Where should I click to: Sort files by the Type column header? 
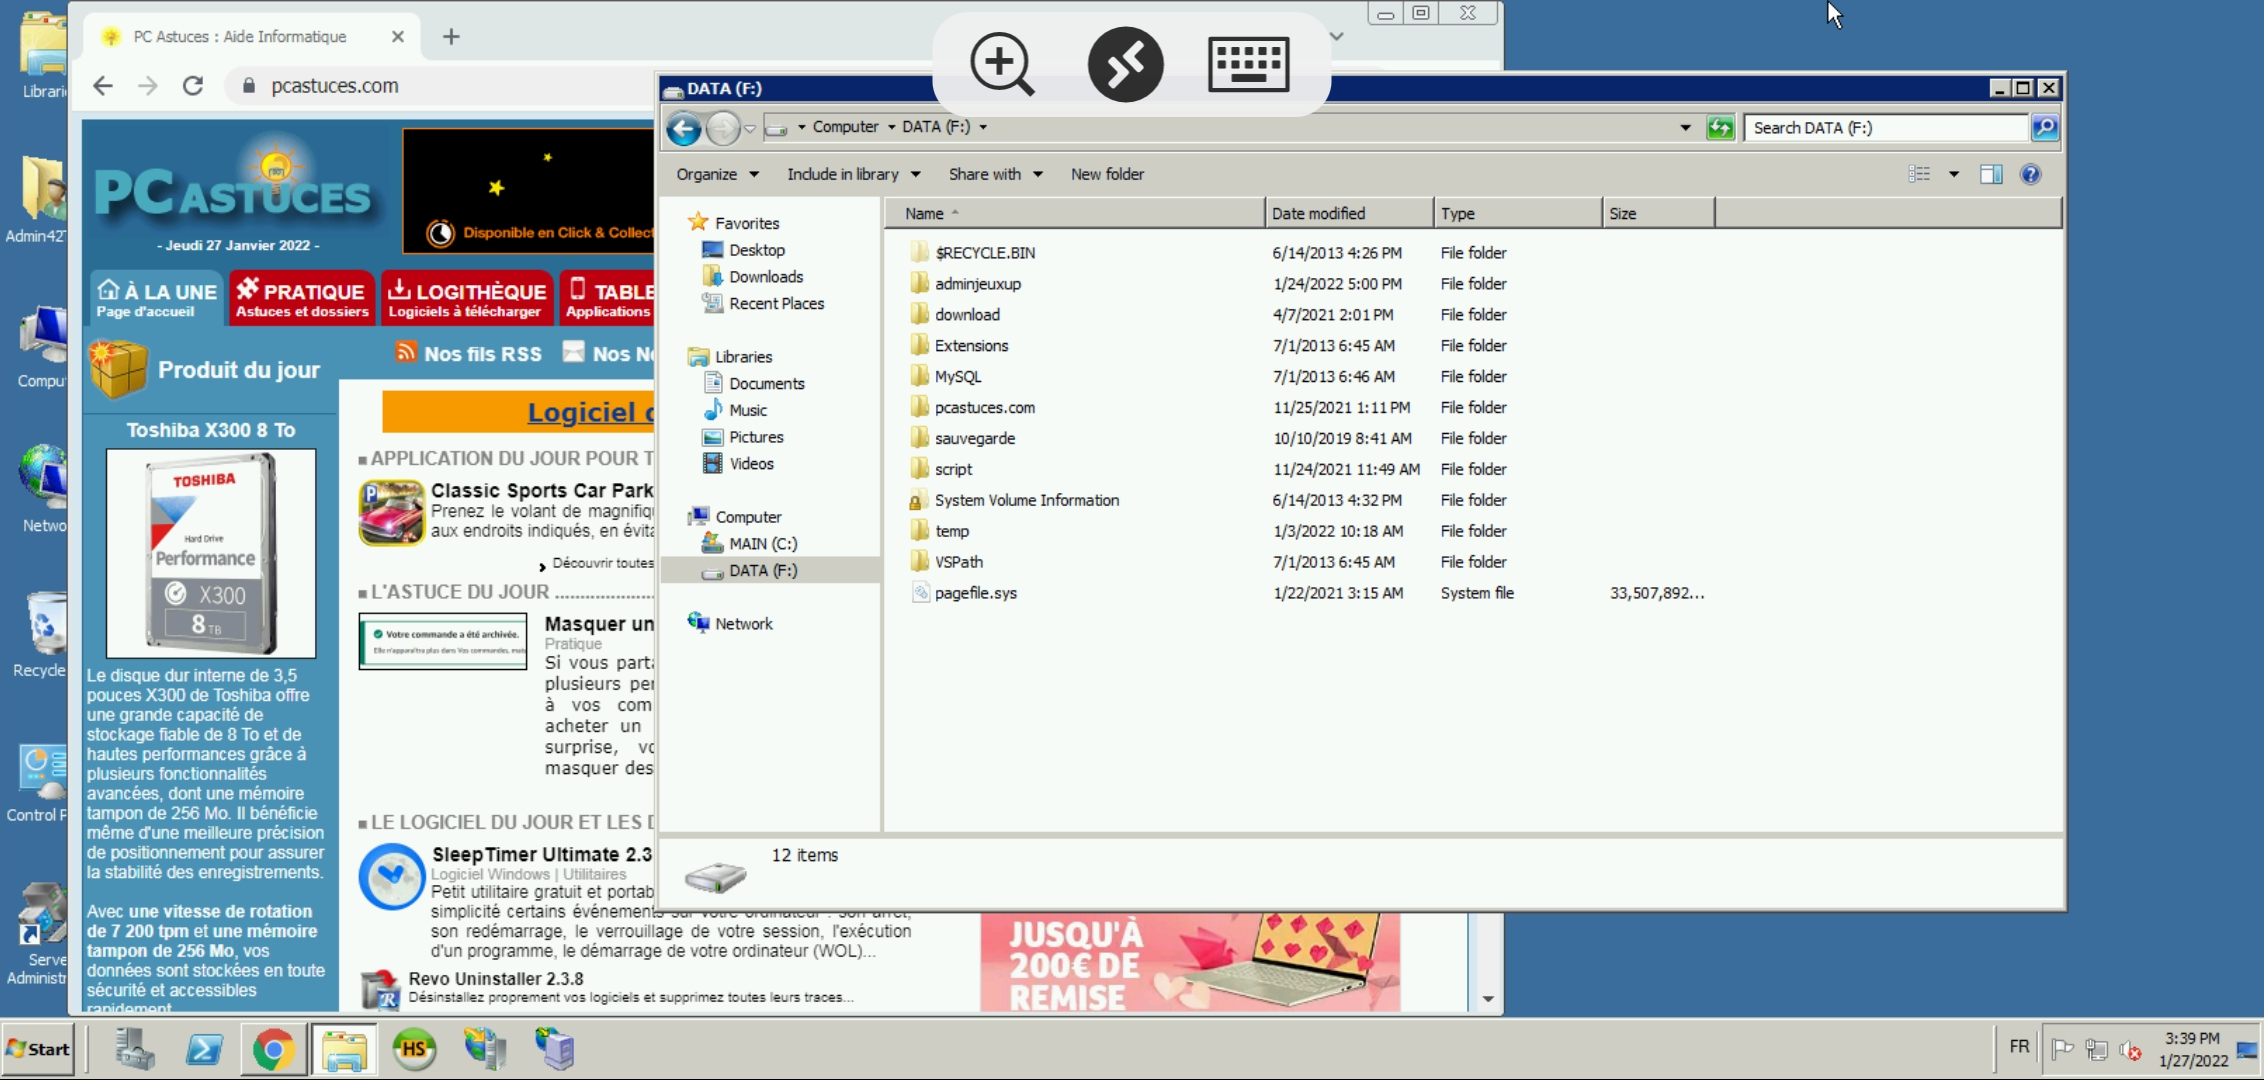pyautogui.click(x=1516, y=213)
